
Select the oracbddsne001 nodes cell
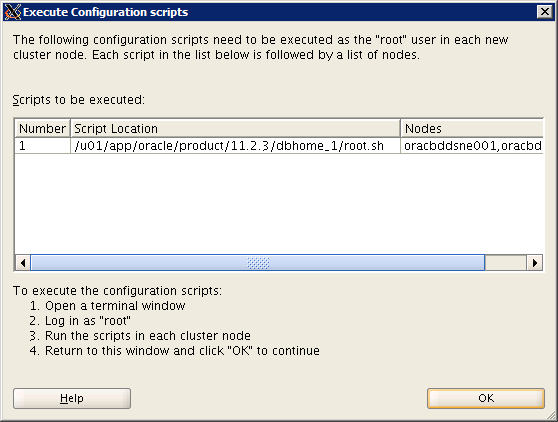pos(472,146)
